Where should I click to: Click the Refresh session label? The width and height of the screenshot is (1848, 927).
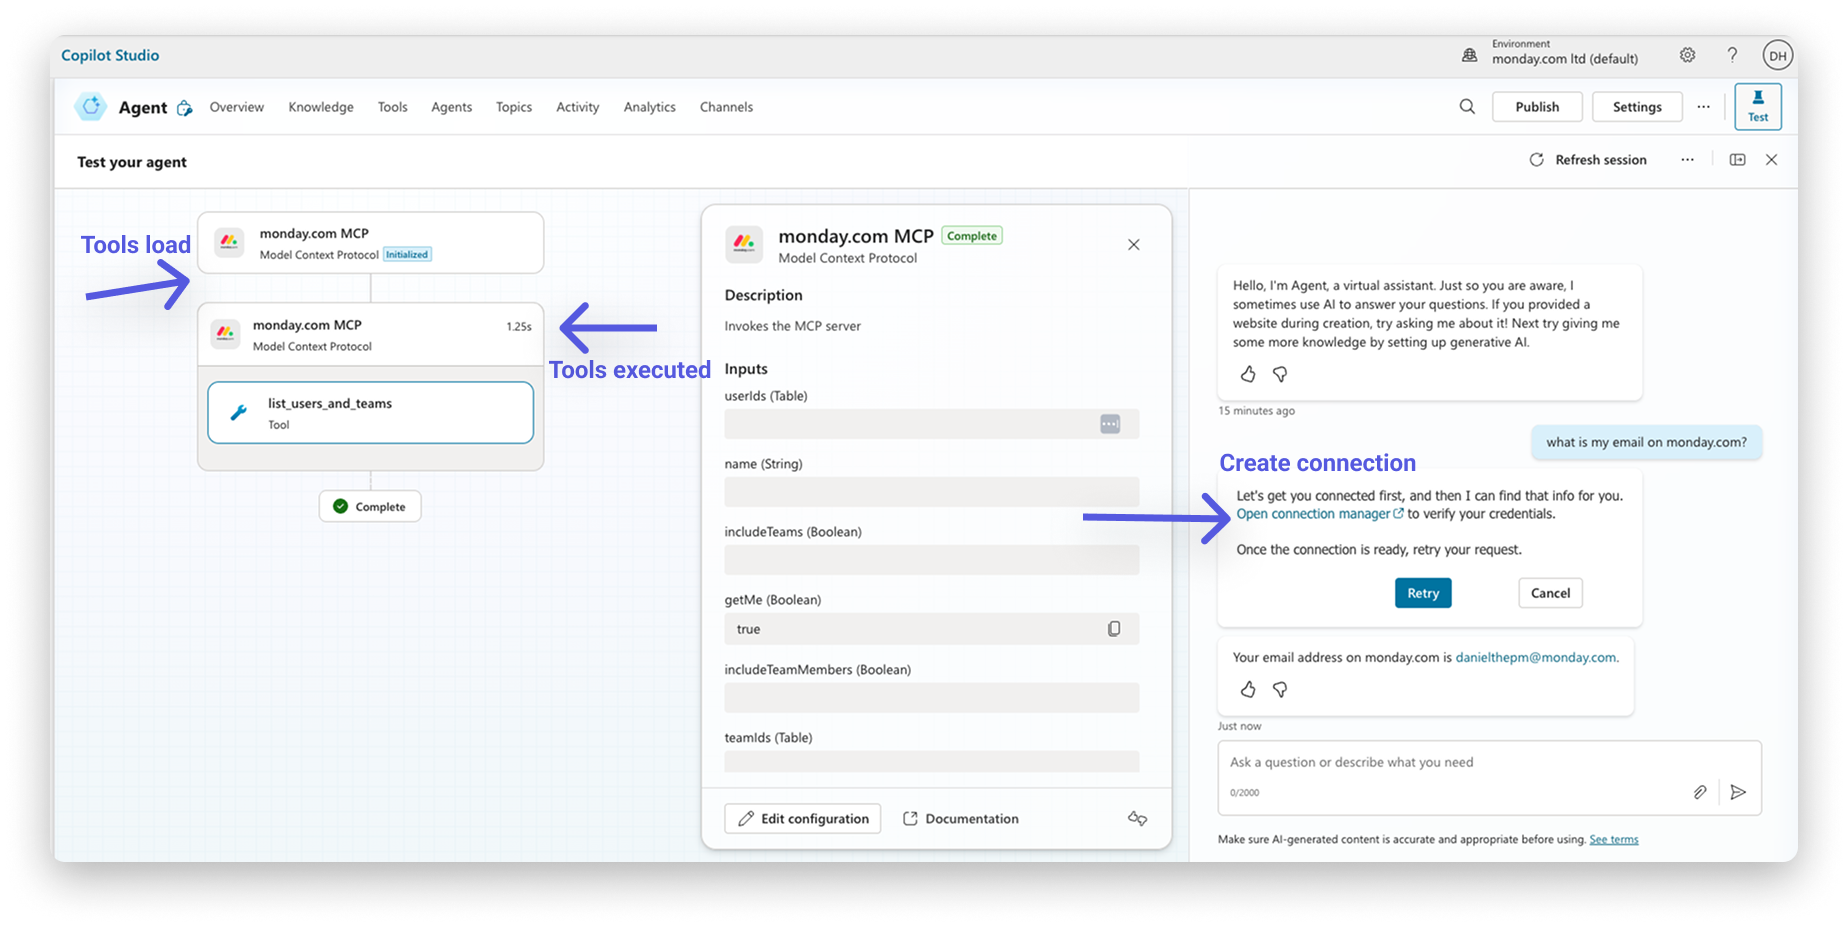(x=1601, y=160)
